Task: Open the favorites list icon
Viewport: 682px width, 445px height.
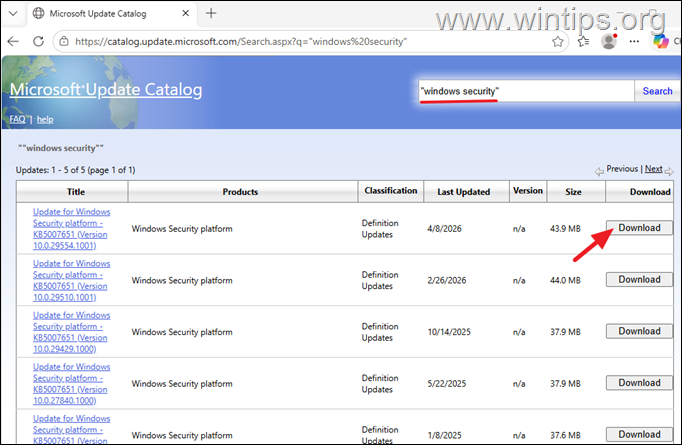Action: tap(583, 42)
